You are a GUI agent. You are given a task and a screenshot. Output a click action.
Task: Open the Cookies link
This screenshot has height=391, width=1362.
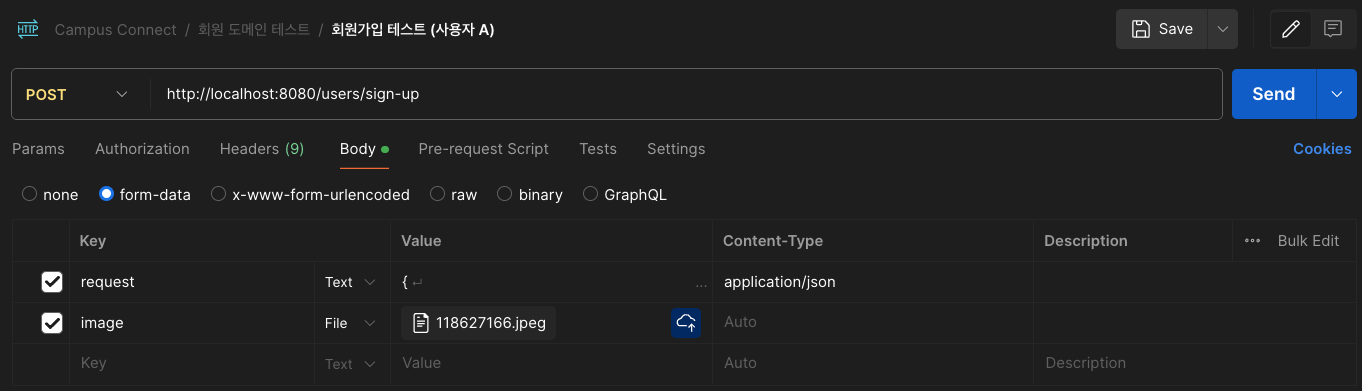tap(1322, 148)
